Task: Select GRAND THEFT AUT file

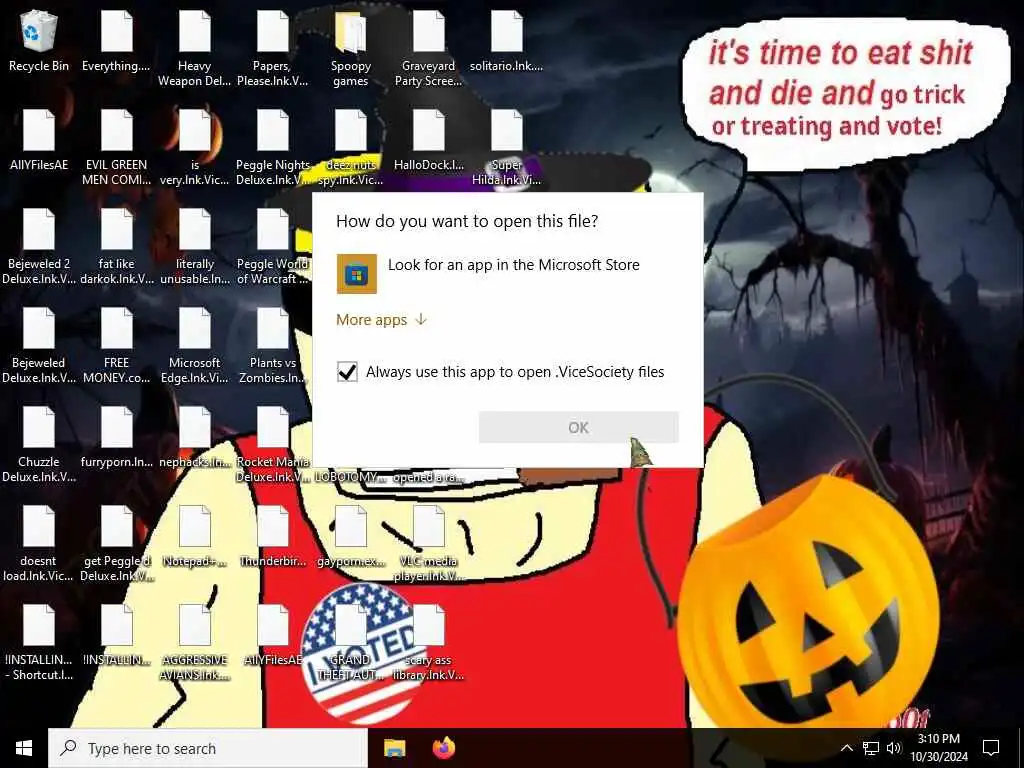Action: tap(351, 643)
